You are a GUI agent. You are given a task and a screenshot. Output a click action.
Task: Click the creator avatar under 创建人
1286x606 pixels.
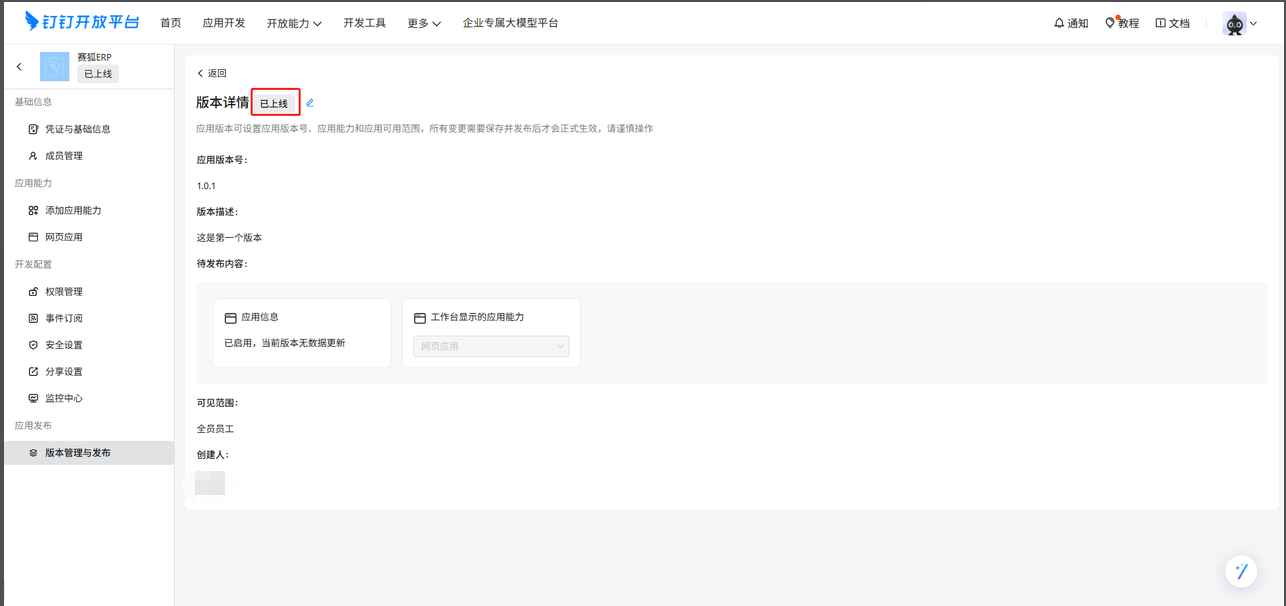[210, 483]
